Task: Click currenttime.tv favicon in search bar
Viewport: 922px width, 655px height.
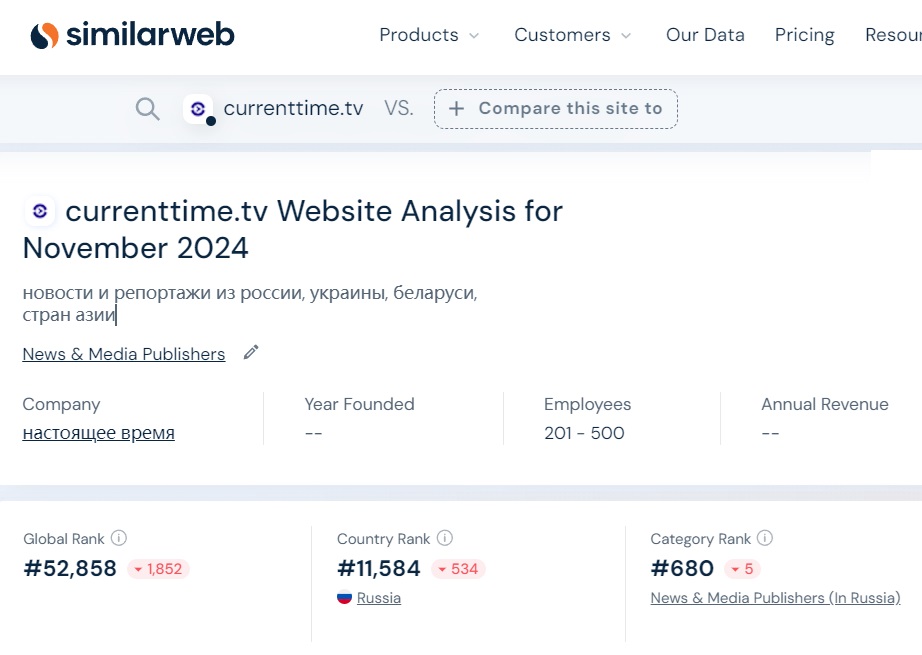Action: click(x=198, y=109)
